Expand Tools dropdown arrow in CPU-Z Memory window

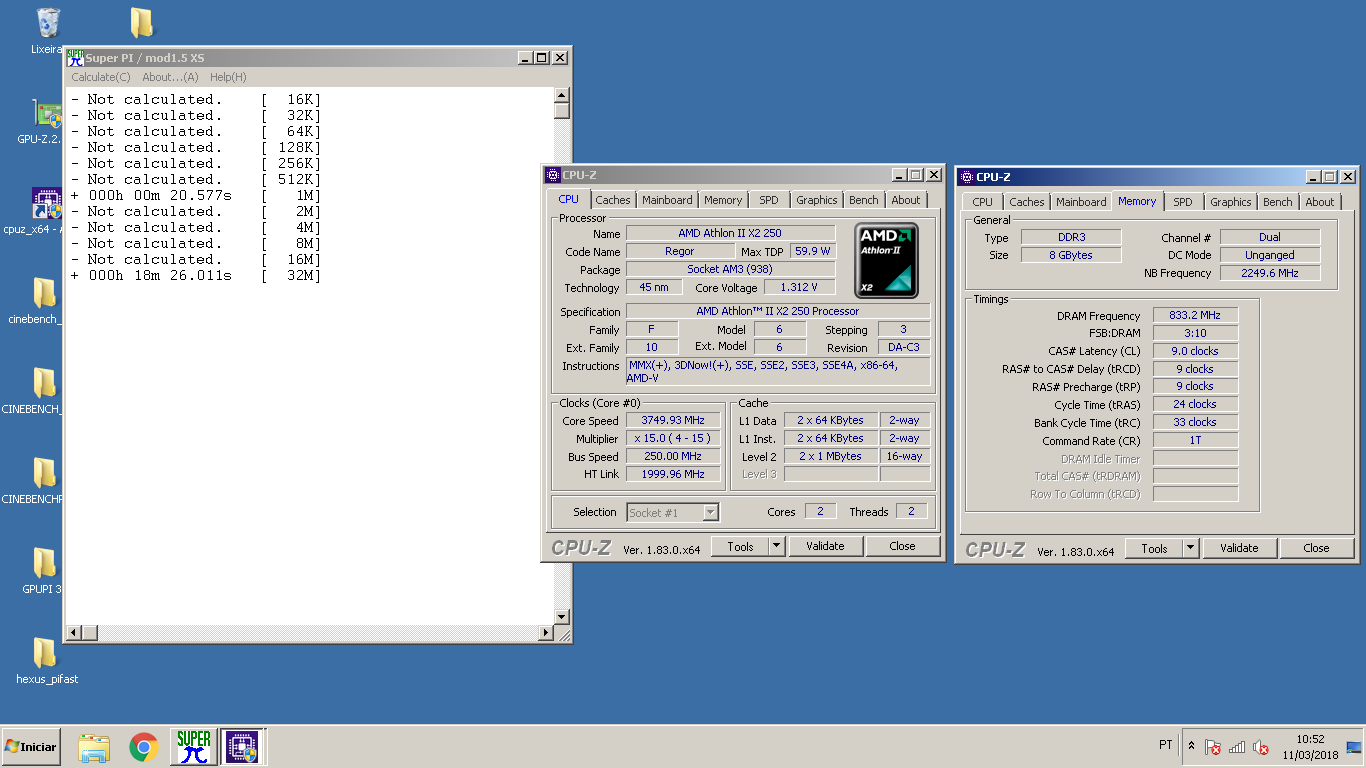tap(1191, 548)
